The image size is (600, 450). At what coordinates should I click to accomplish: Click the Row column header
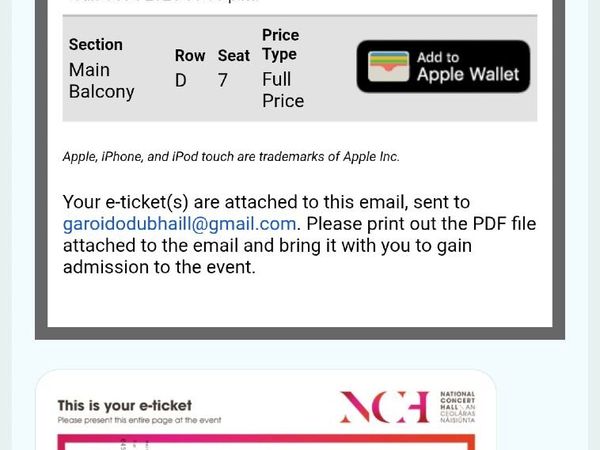190,56
